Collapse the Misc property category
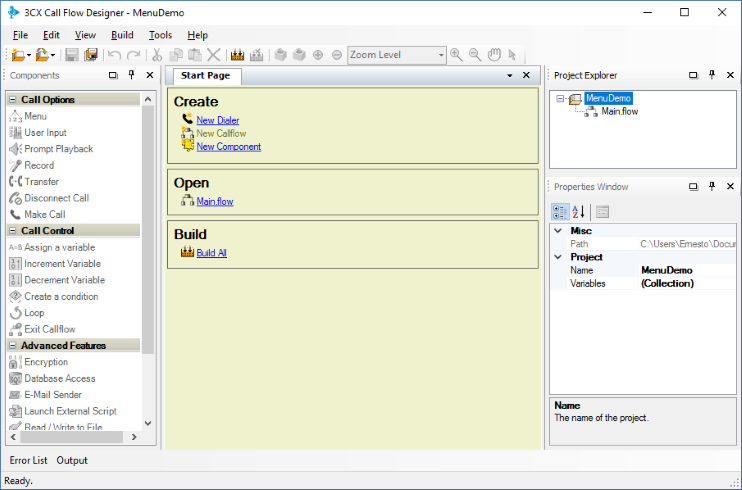The width and height of the screenshot is (742, 490). 558,231
